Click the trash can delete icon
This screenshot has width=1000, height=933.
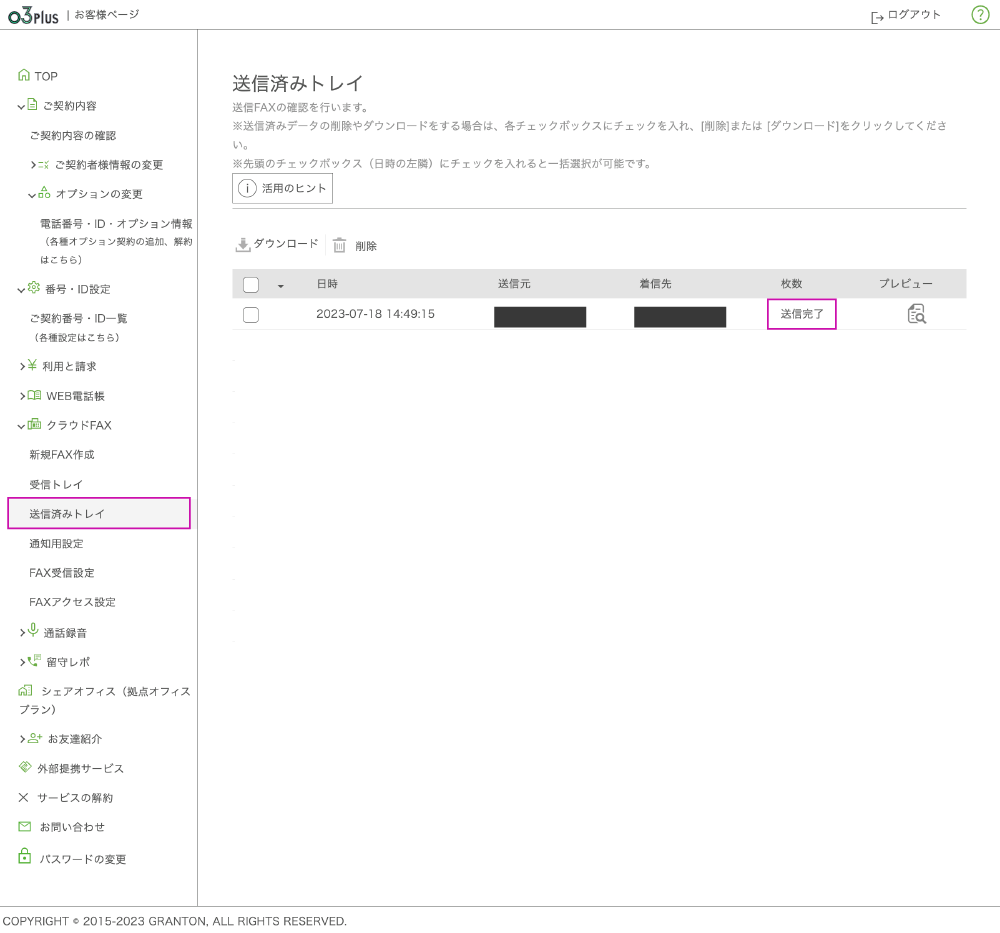click(339, 245)
